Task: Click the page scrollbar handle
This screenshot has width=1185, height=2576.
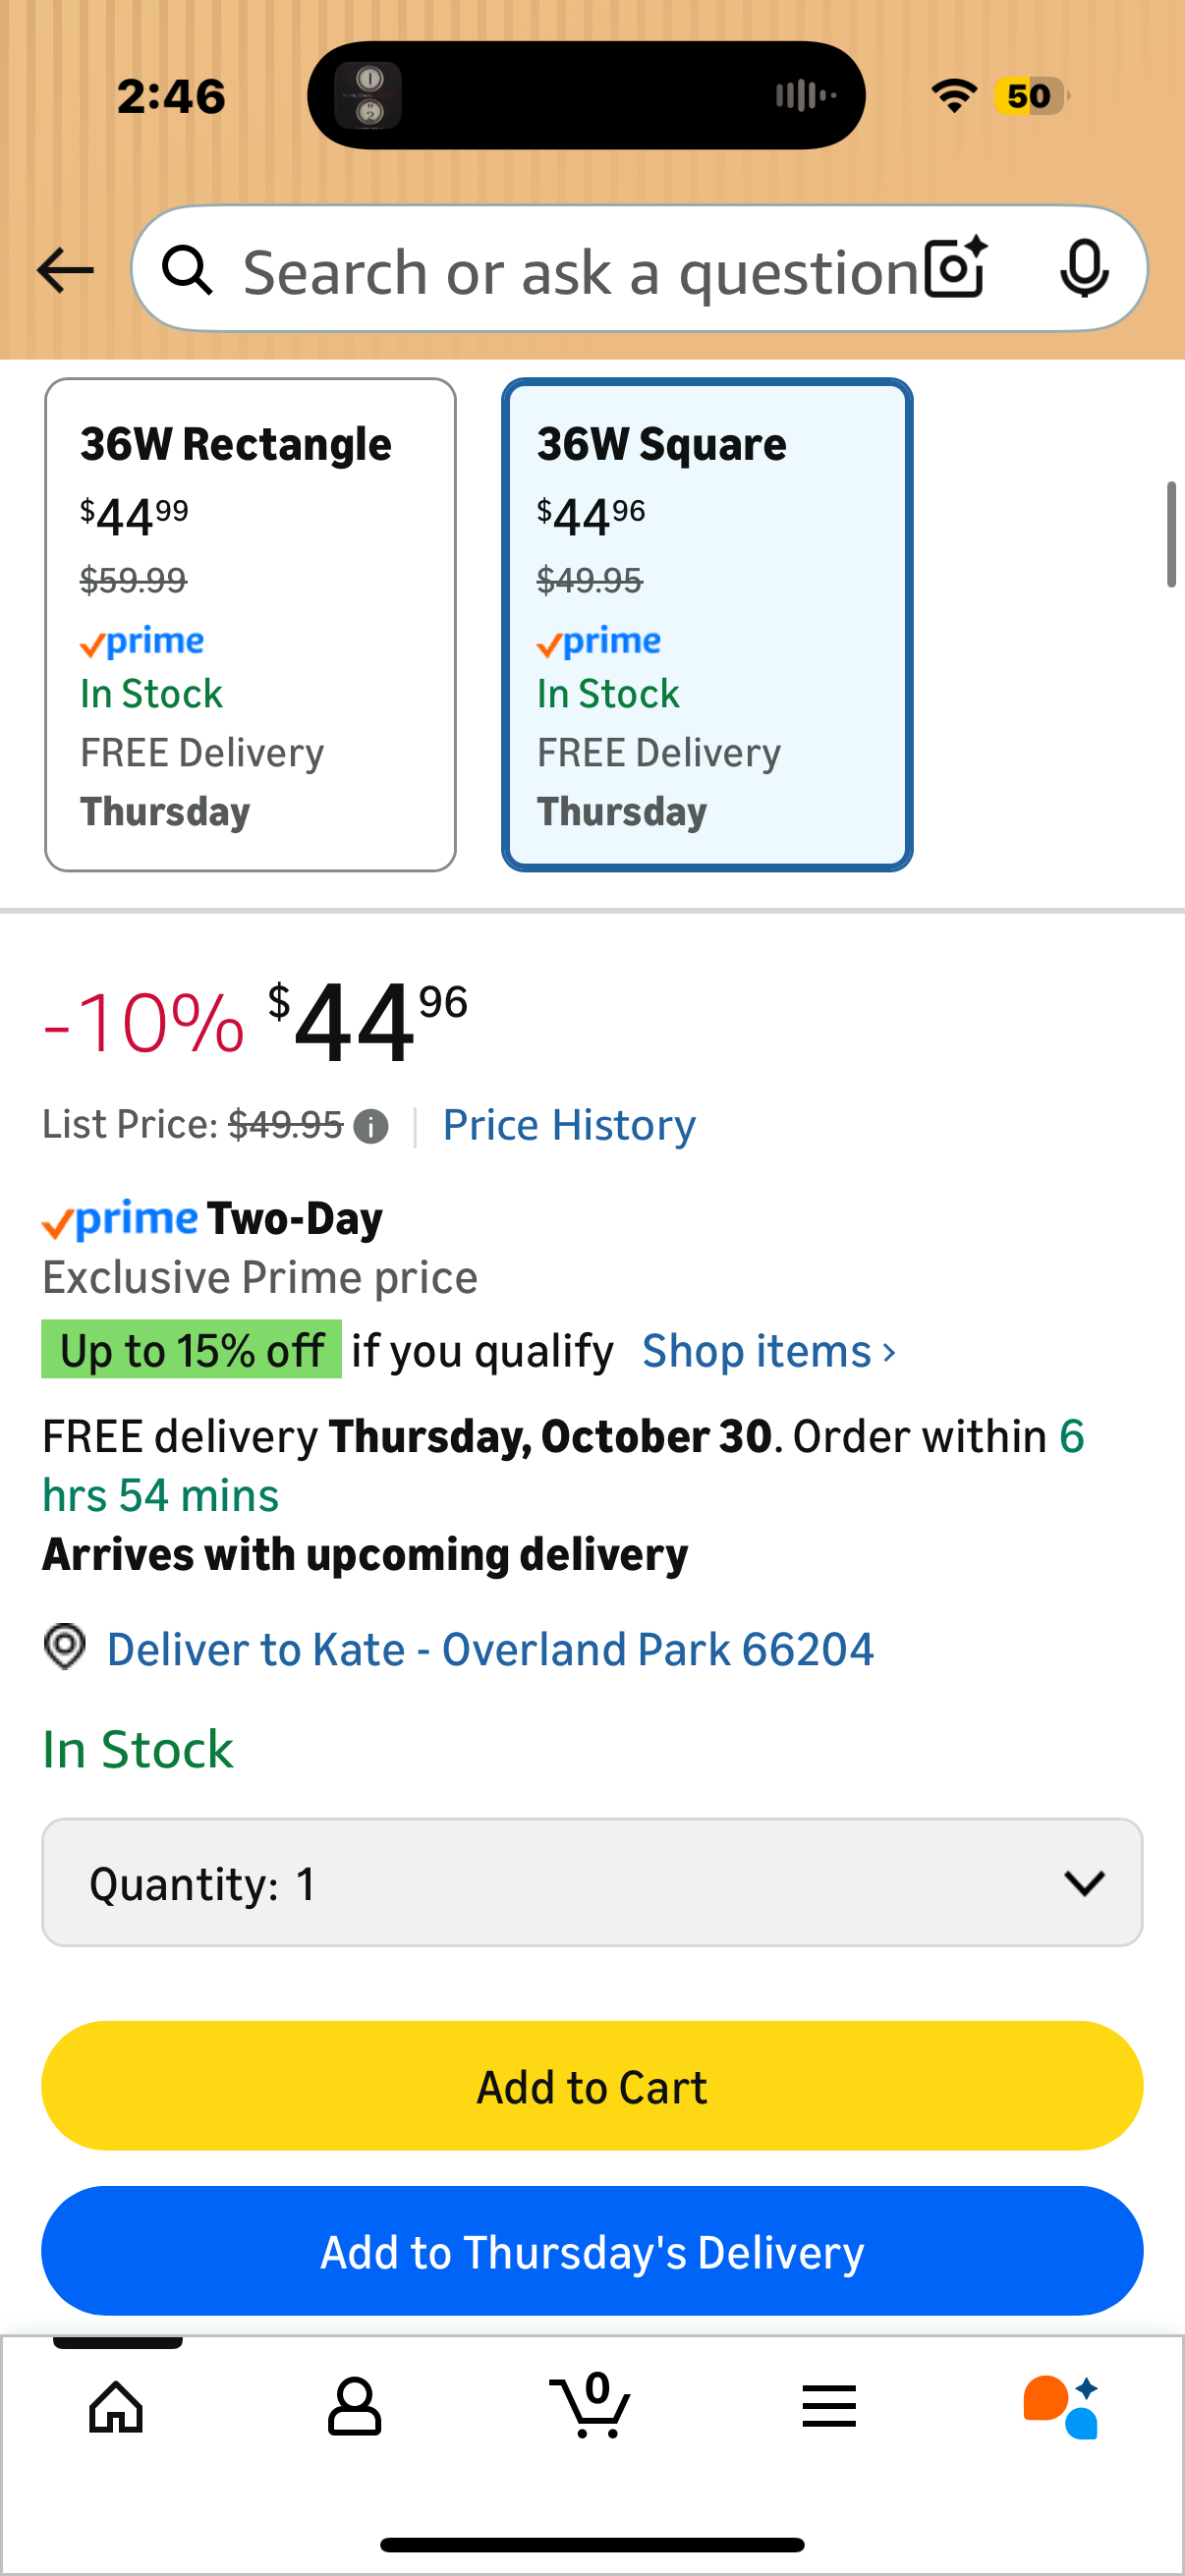Action: click(x=1170, y=535)
